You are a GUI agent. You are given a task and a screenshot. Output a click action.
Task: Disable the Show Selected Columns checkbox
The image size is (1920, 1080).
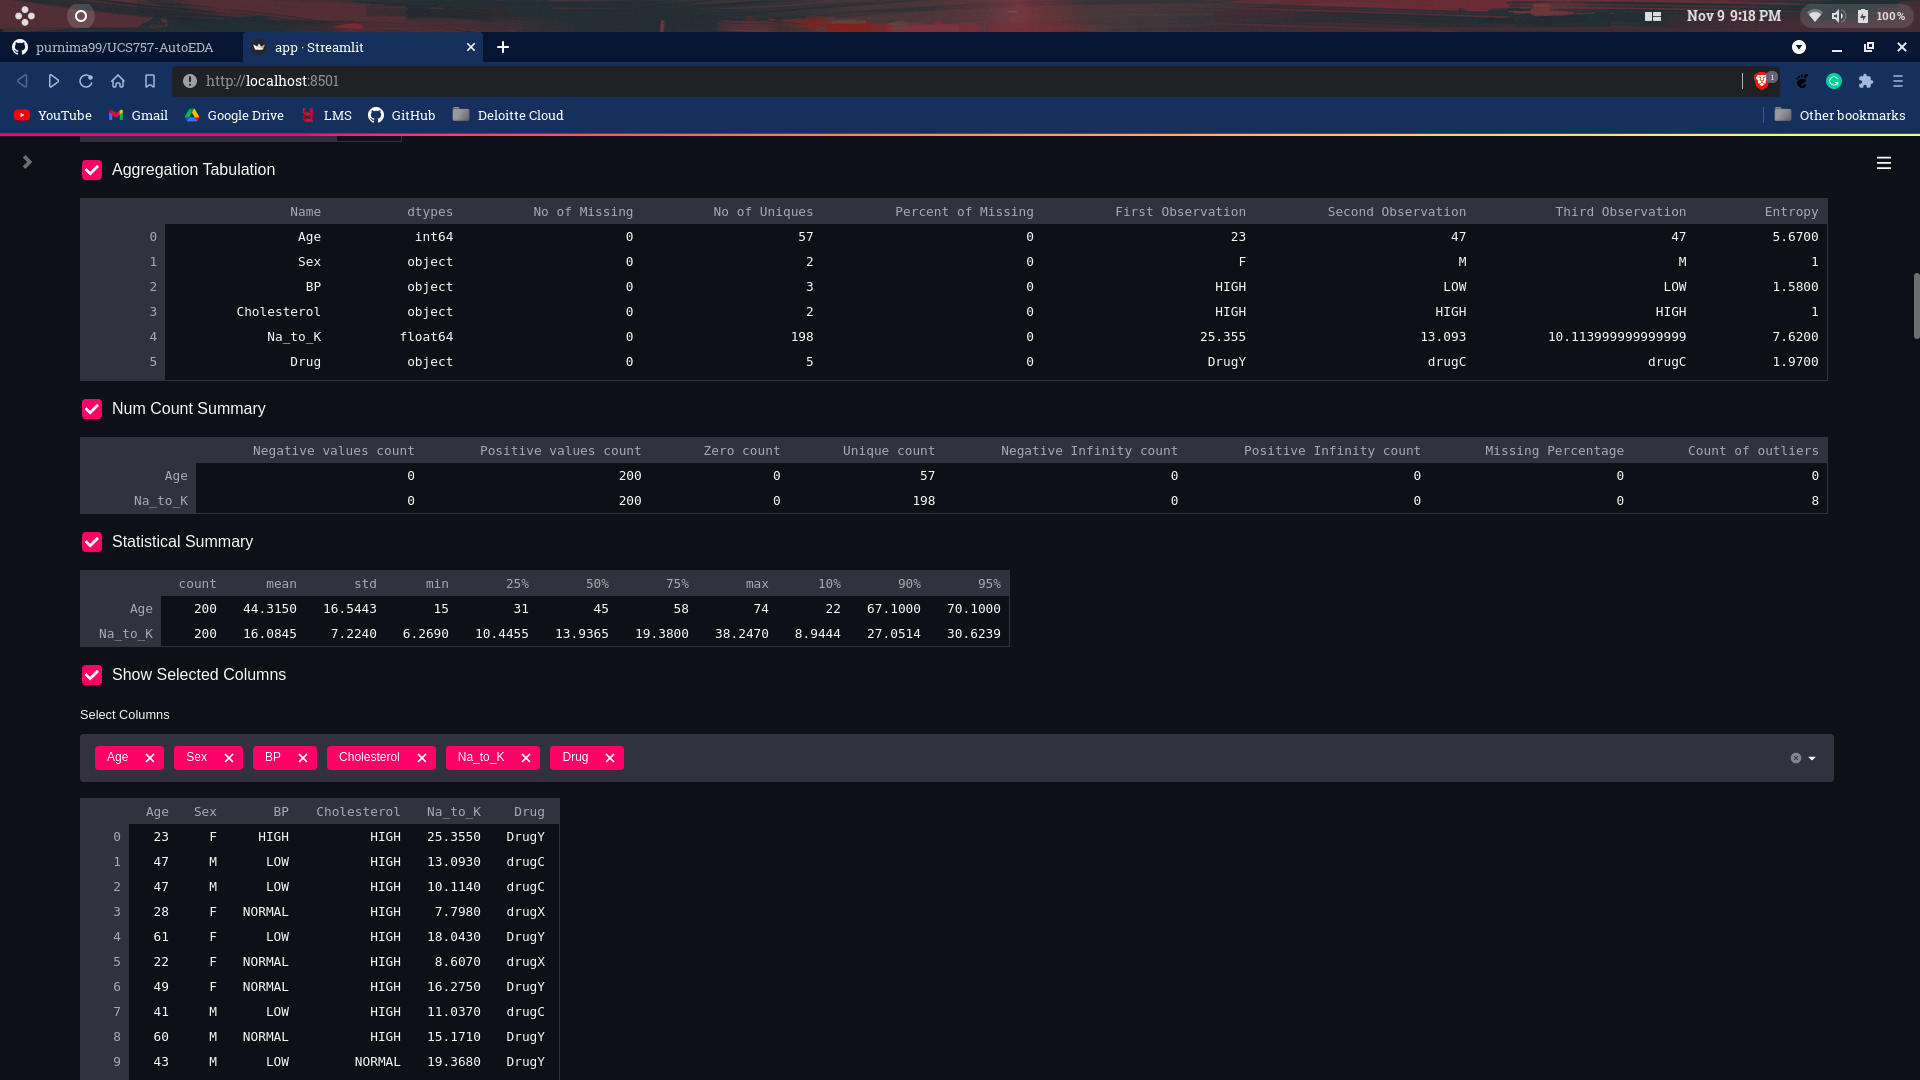click(x=92, y=675)
